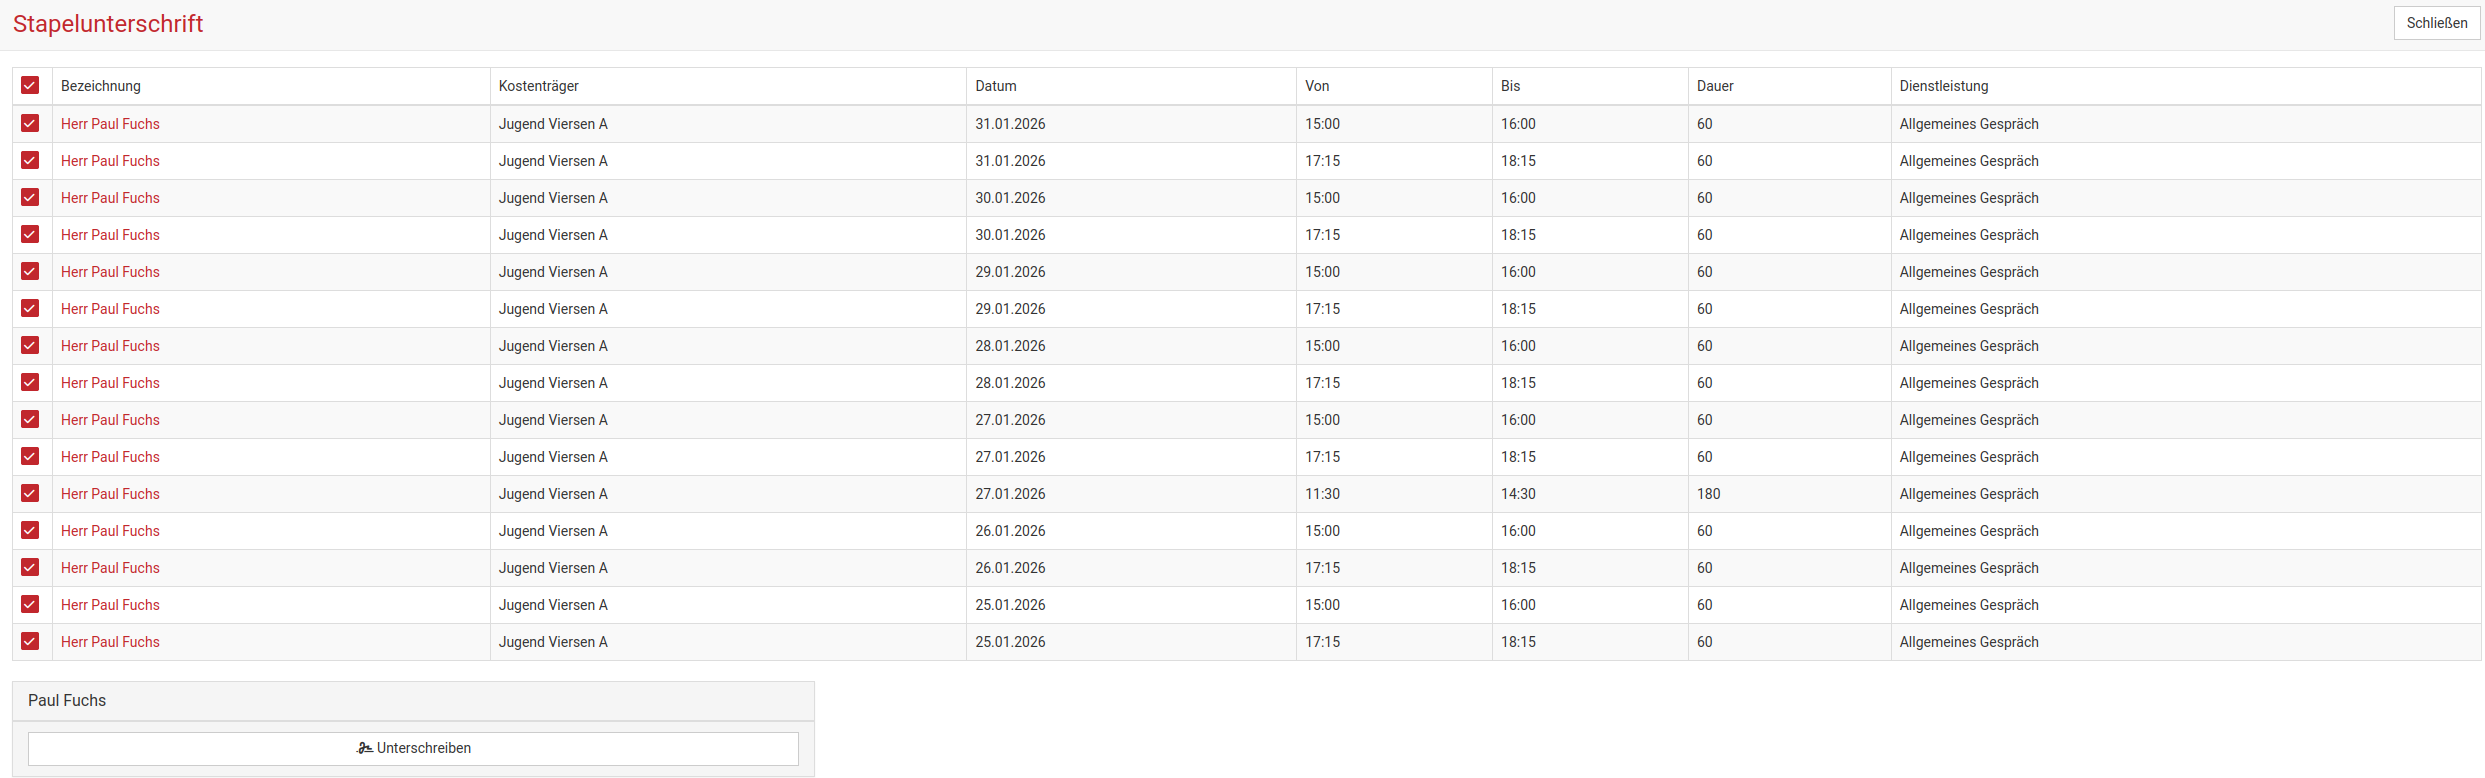Click the Dienstleistung column header
This screenshot has height=778, width=2485.
[1944, 86]
